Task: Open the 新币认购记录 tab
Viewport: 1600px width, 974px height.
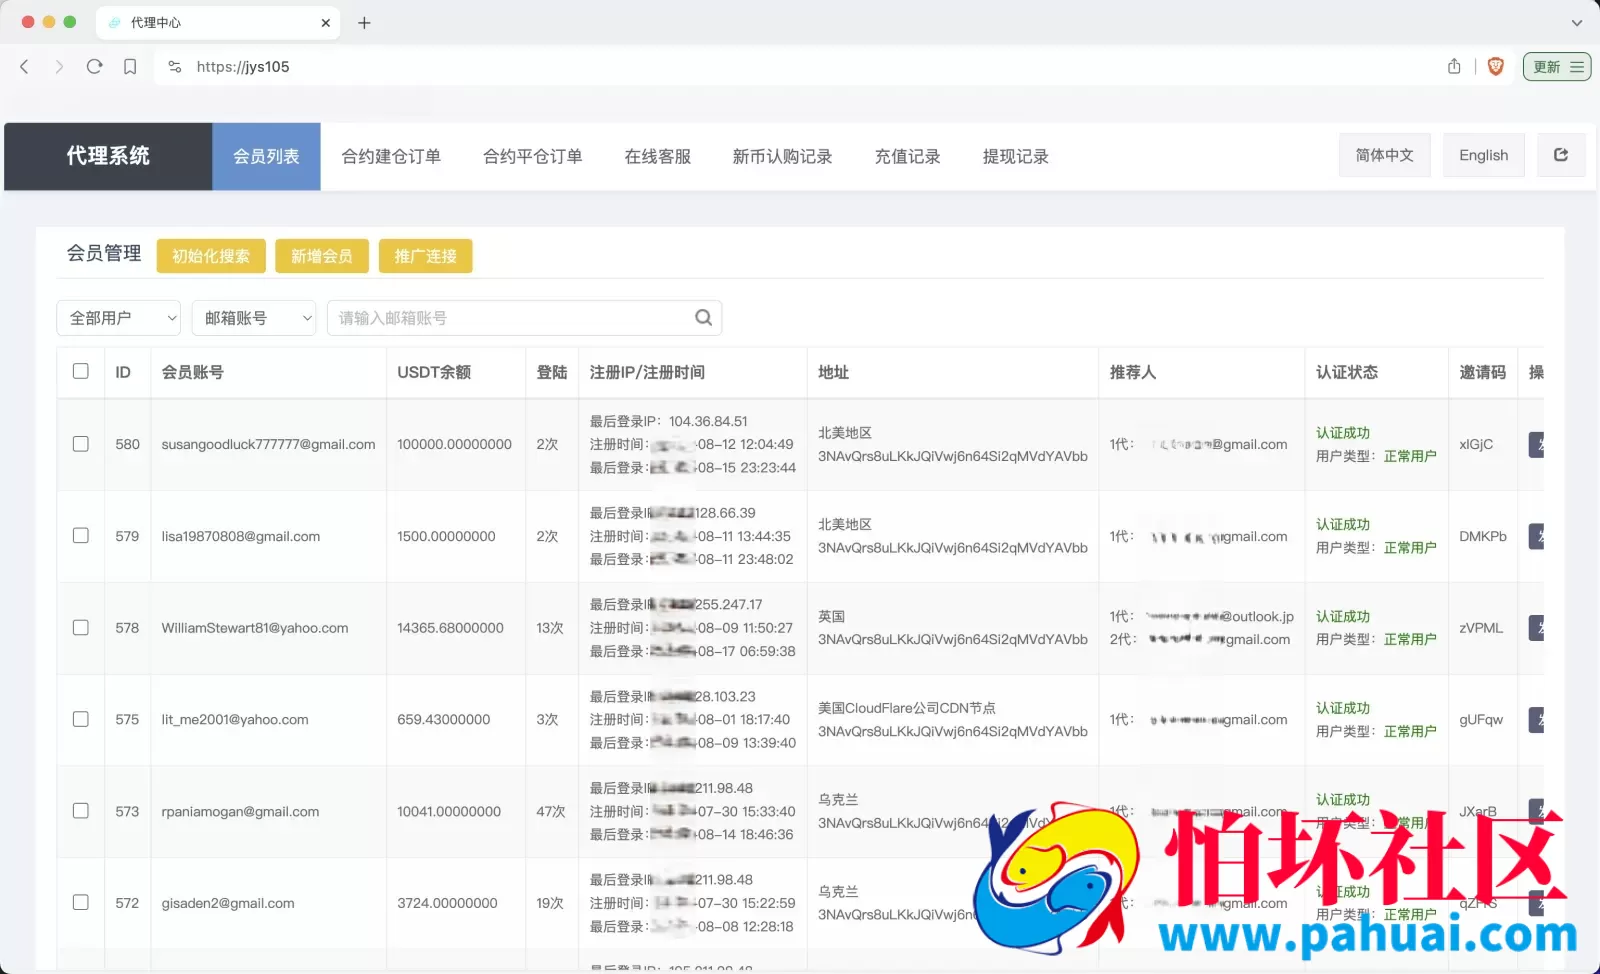Action: click(x=783, y=156)
